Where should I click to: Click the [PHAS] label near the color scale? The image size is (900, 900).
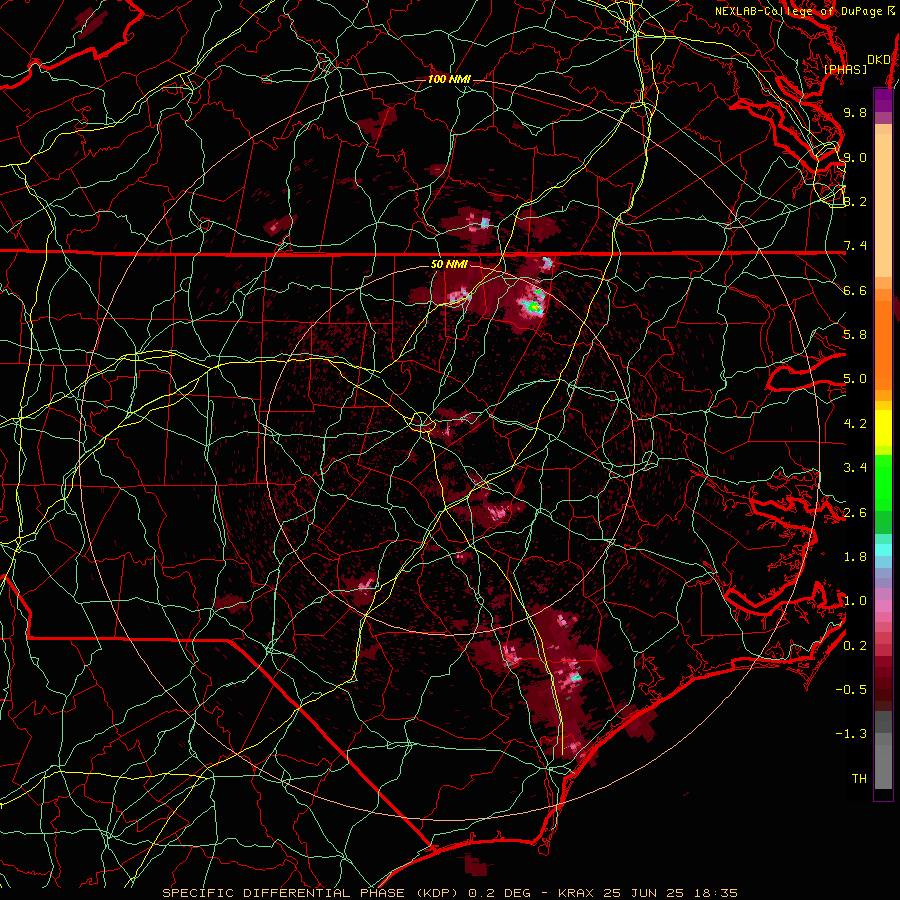[845, 70]
